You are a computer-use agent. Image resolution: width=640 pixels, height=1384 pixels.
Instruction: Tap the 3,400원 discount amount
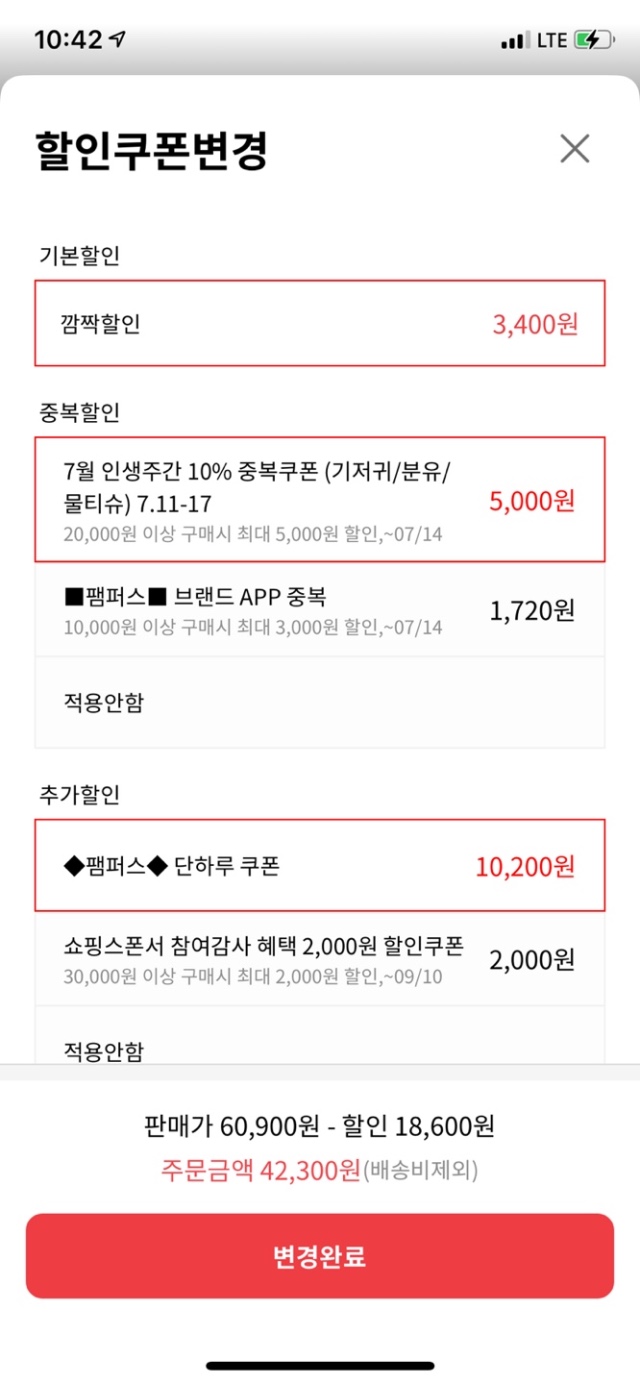pyautogui.click(x=535, y=324)
